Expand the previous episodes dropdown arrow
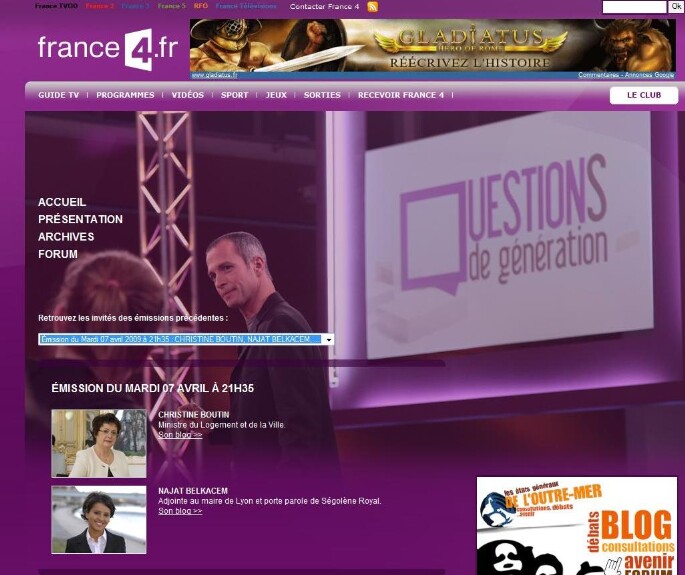Viewport: 685px width, 575px height. (x=328, y=340)
